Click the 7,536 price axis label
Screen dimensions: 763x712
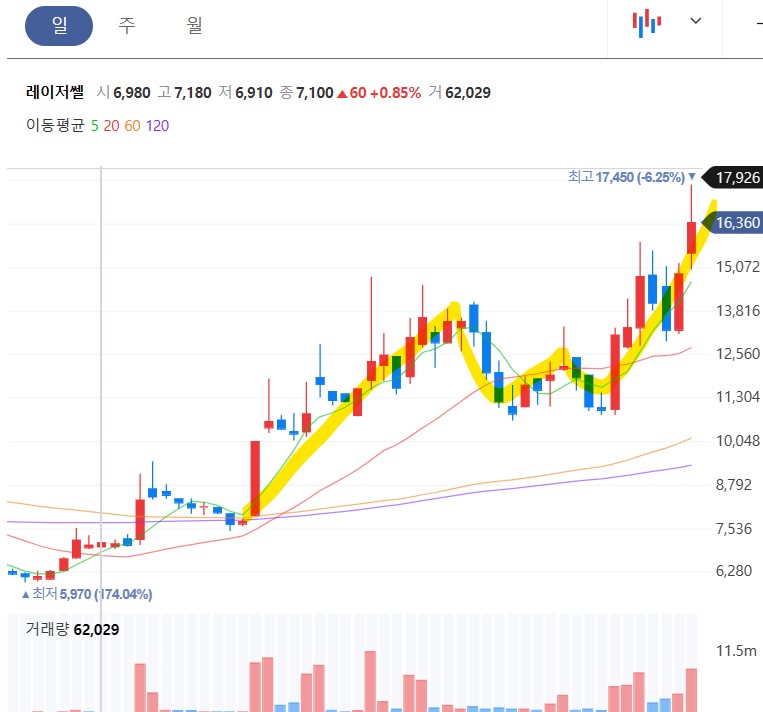[x=734, y=529]
